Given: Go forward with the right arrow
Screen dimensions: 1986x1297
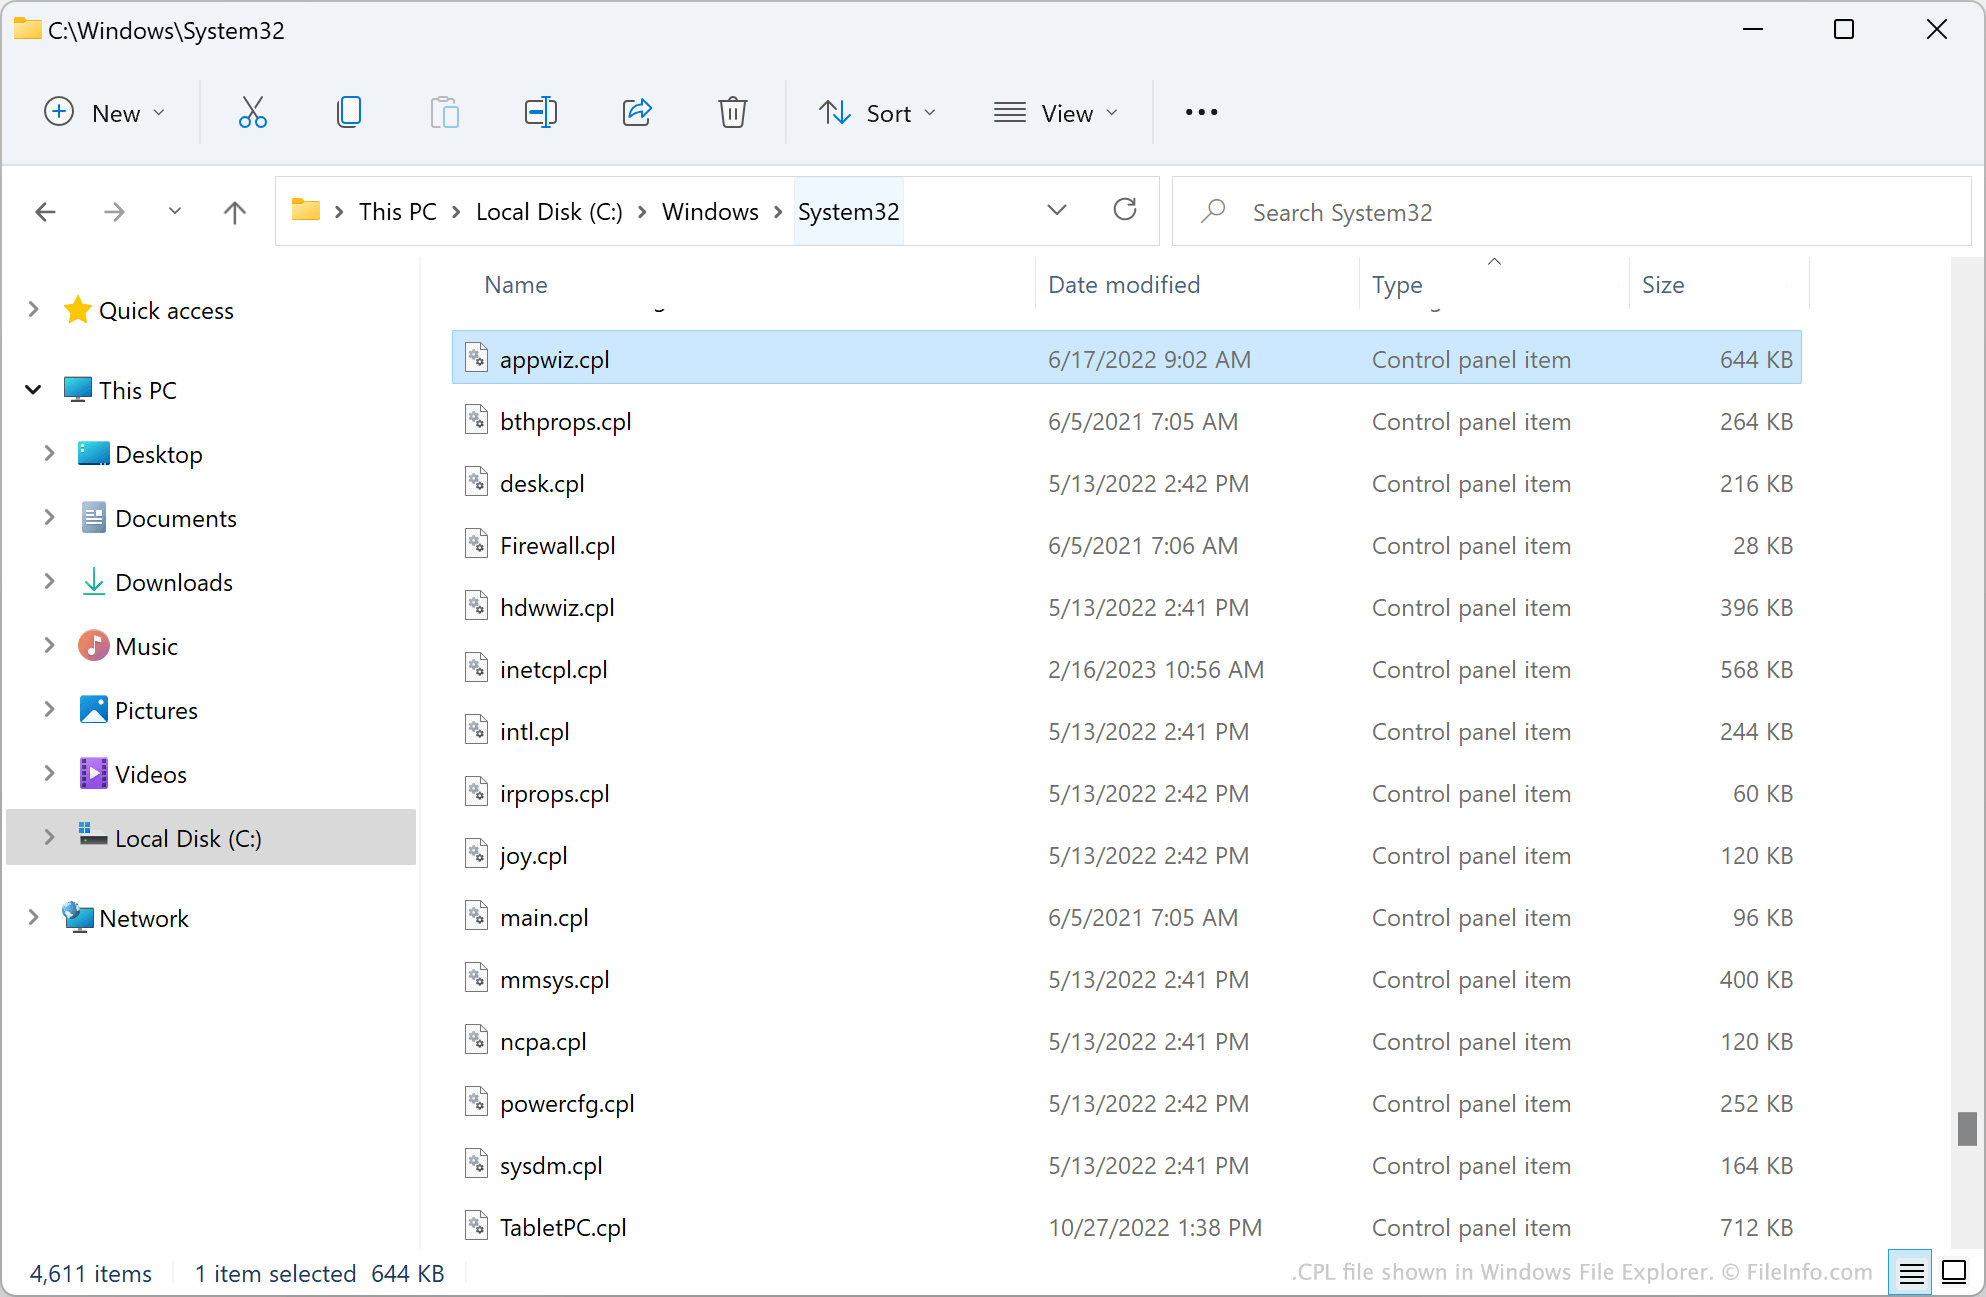Looking at the screenshot, I should tap(114, 212).
